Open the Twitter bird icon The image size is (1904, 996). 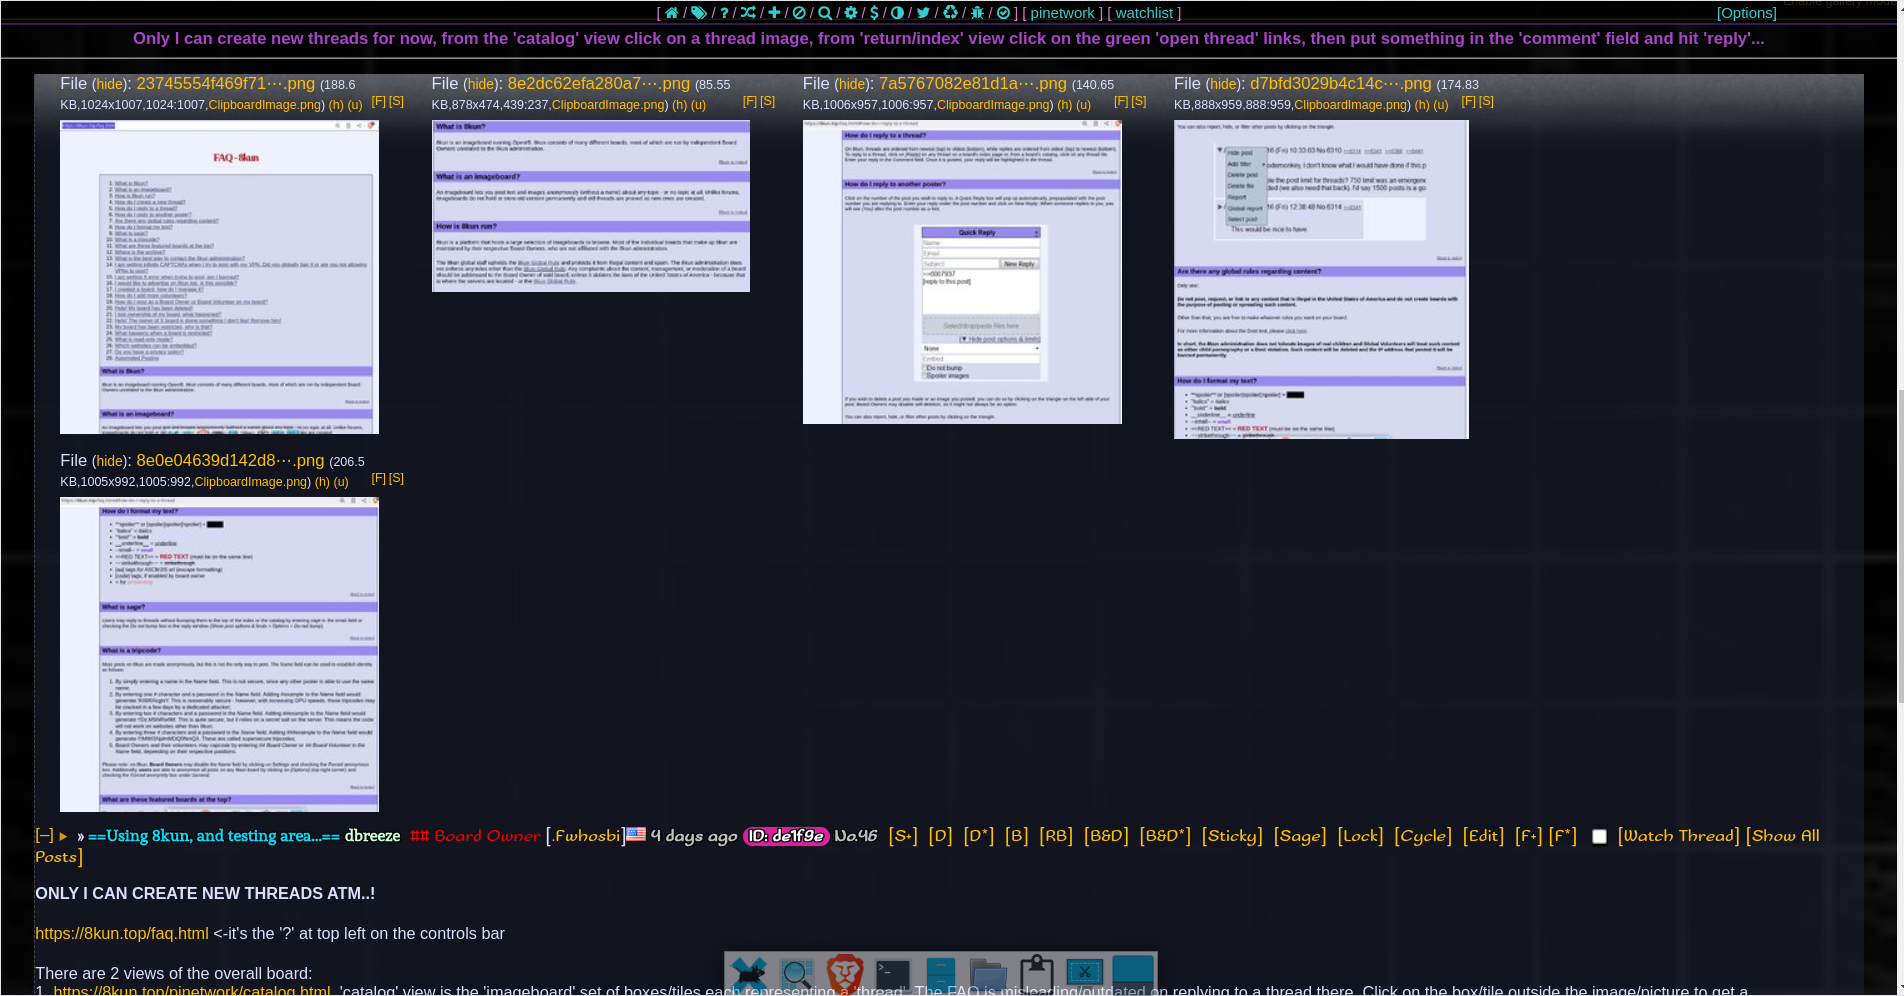pos(923,13)
